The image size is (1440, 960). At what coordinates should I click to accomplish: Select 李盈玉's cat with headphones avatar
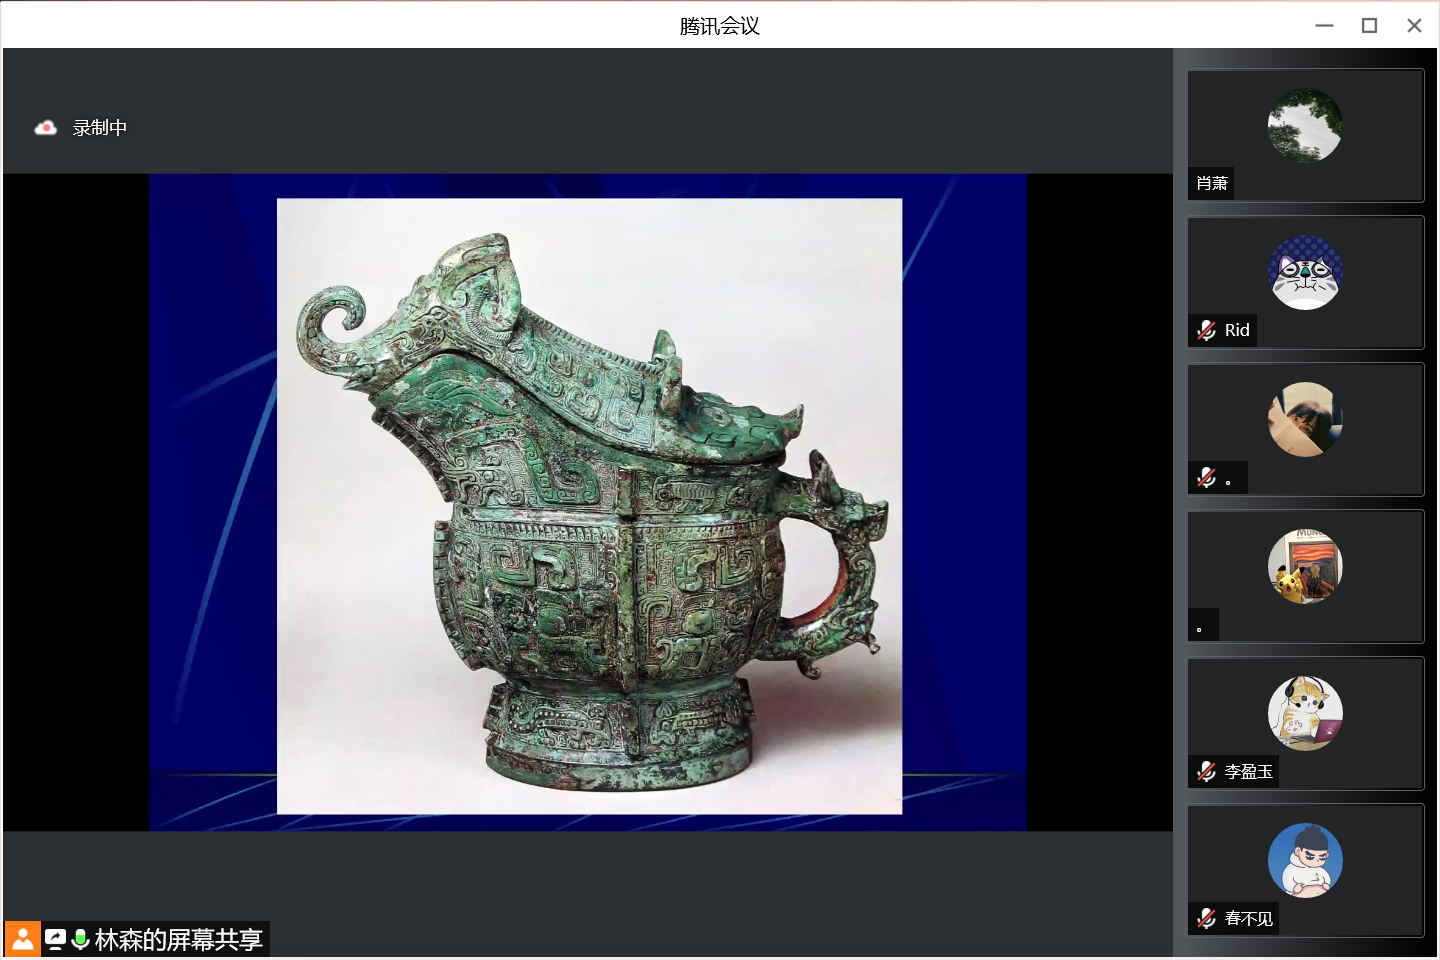[1305, 713]
